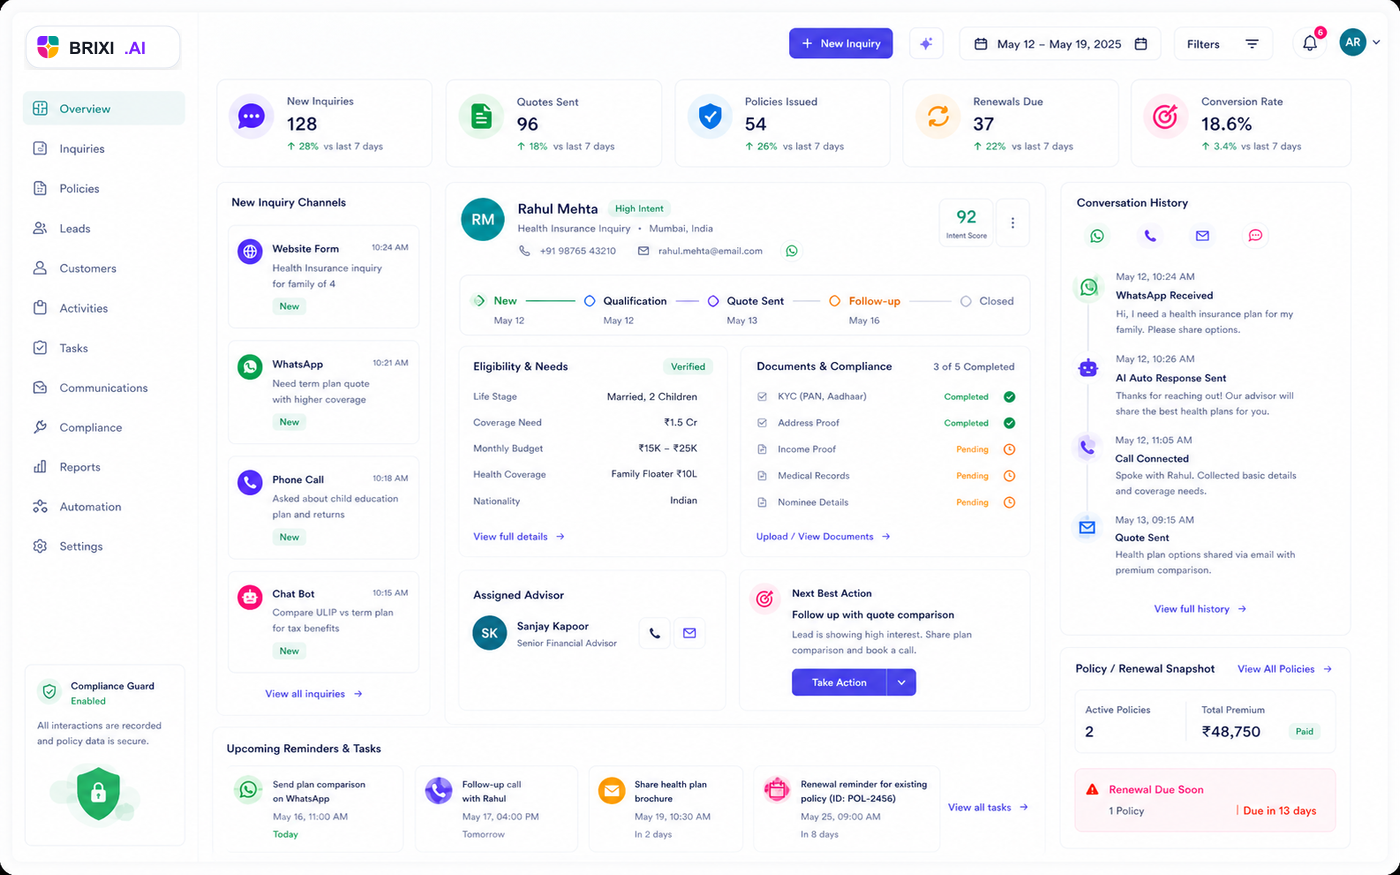
Task: Select the Closed stage marker
Action: pyautogui.click(x=965, y=301)
